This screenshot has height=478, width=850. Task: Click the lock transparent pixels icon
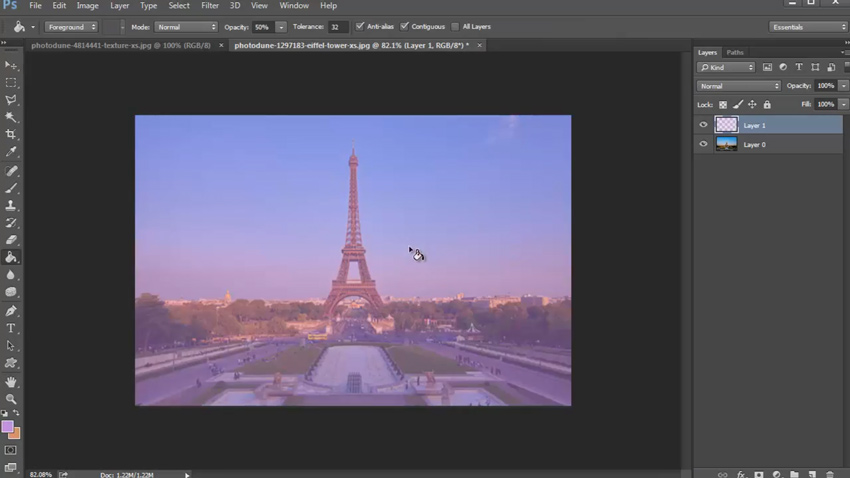723,105
